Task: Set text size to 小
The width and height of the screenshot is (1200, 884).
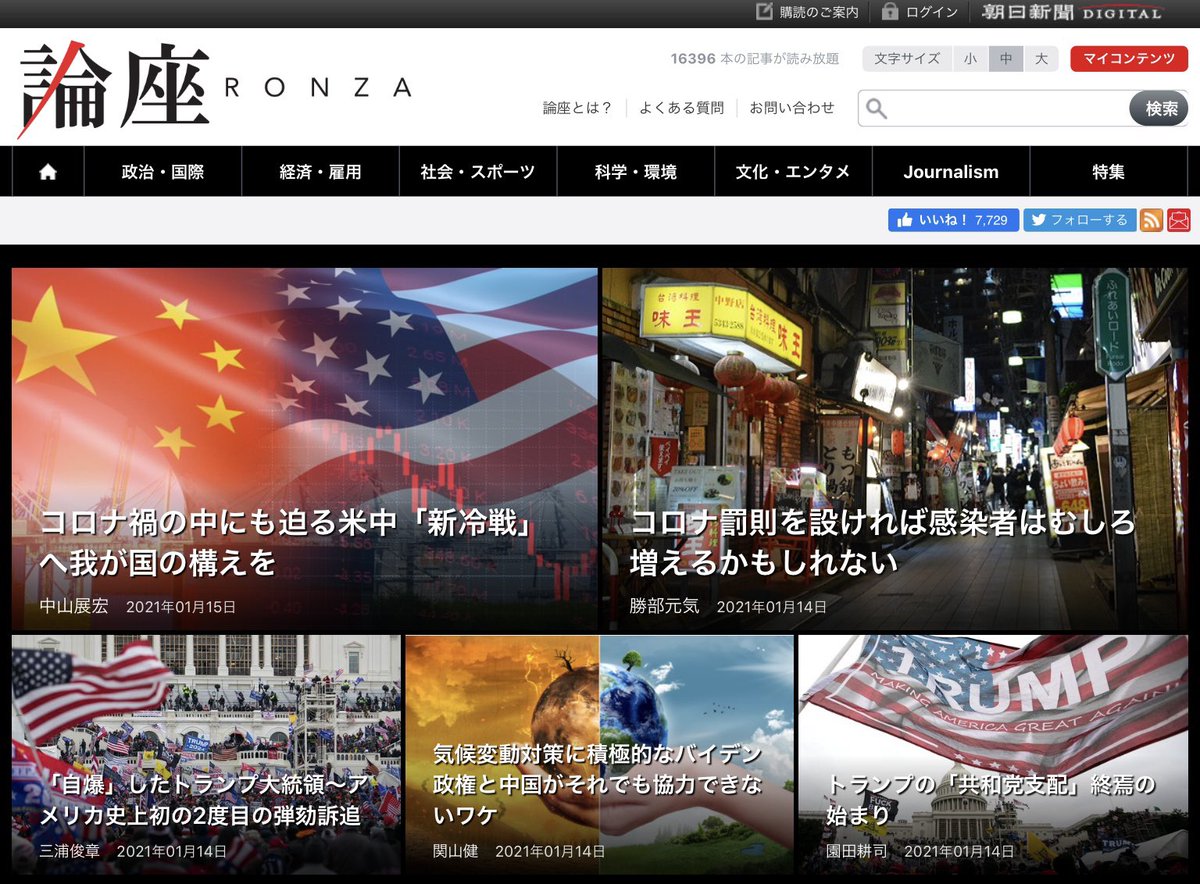Action: (x=970, y=59)
